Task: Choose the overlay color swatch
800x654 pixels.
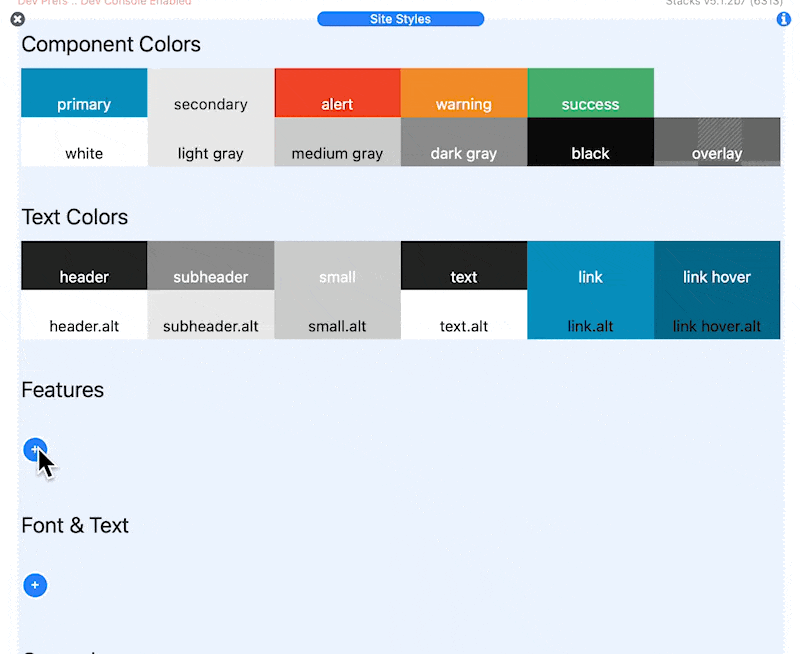Action: [717, 142]
